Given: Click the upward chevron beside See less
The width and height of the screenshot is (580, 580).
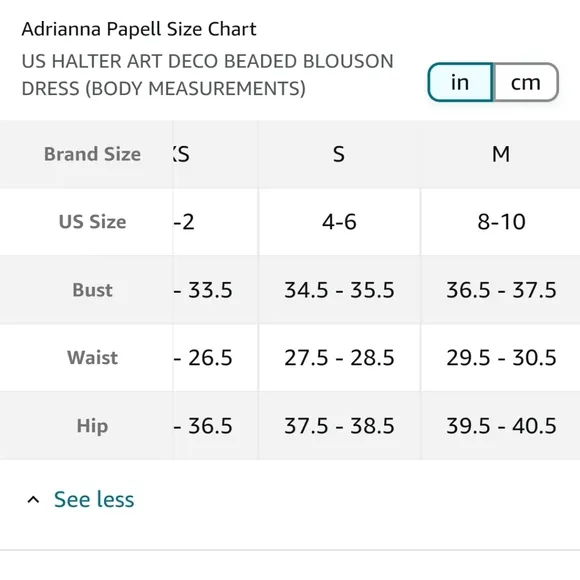Looking at the screenshot, I should [33, 500].
